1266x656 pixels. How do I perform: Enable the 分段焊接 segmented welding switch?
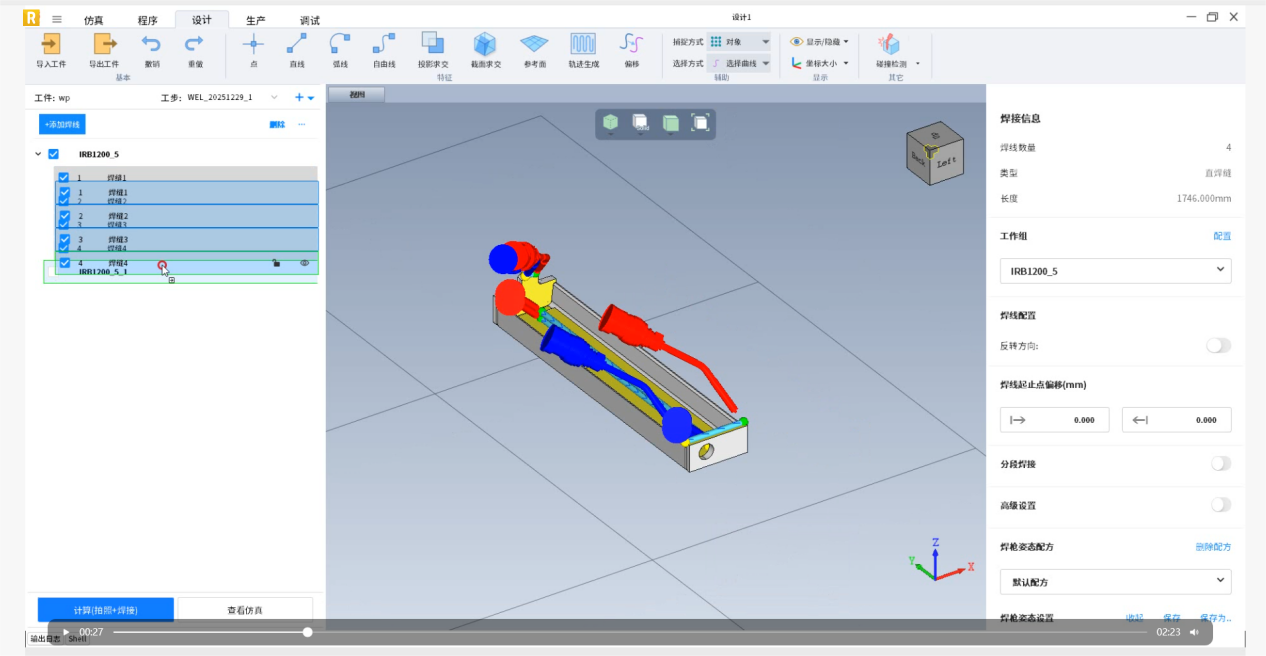coord(1220,464)
